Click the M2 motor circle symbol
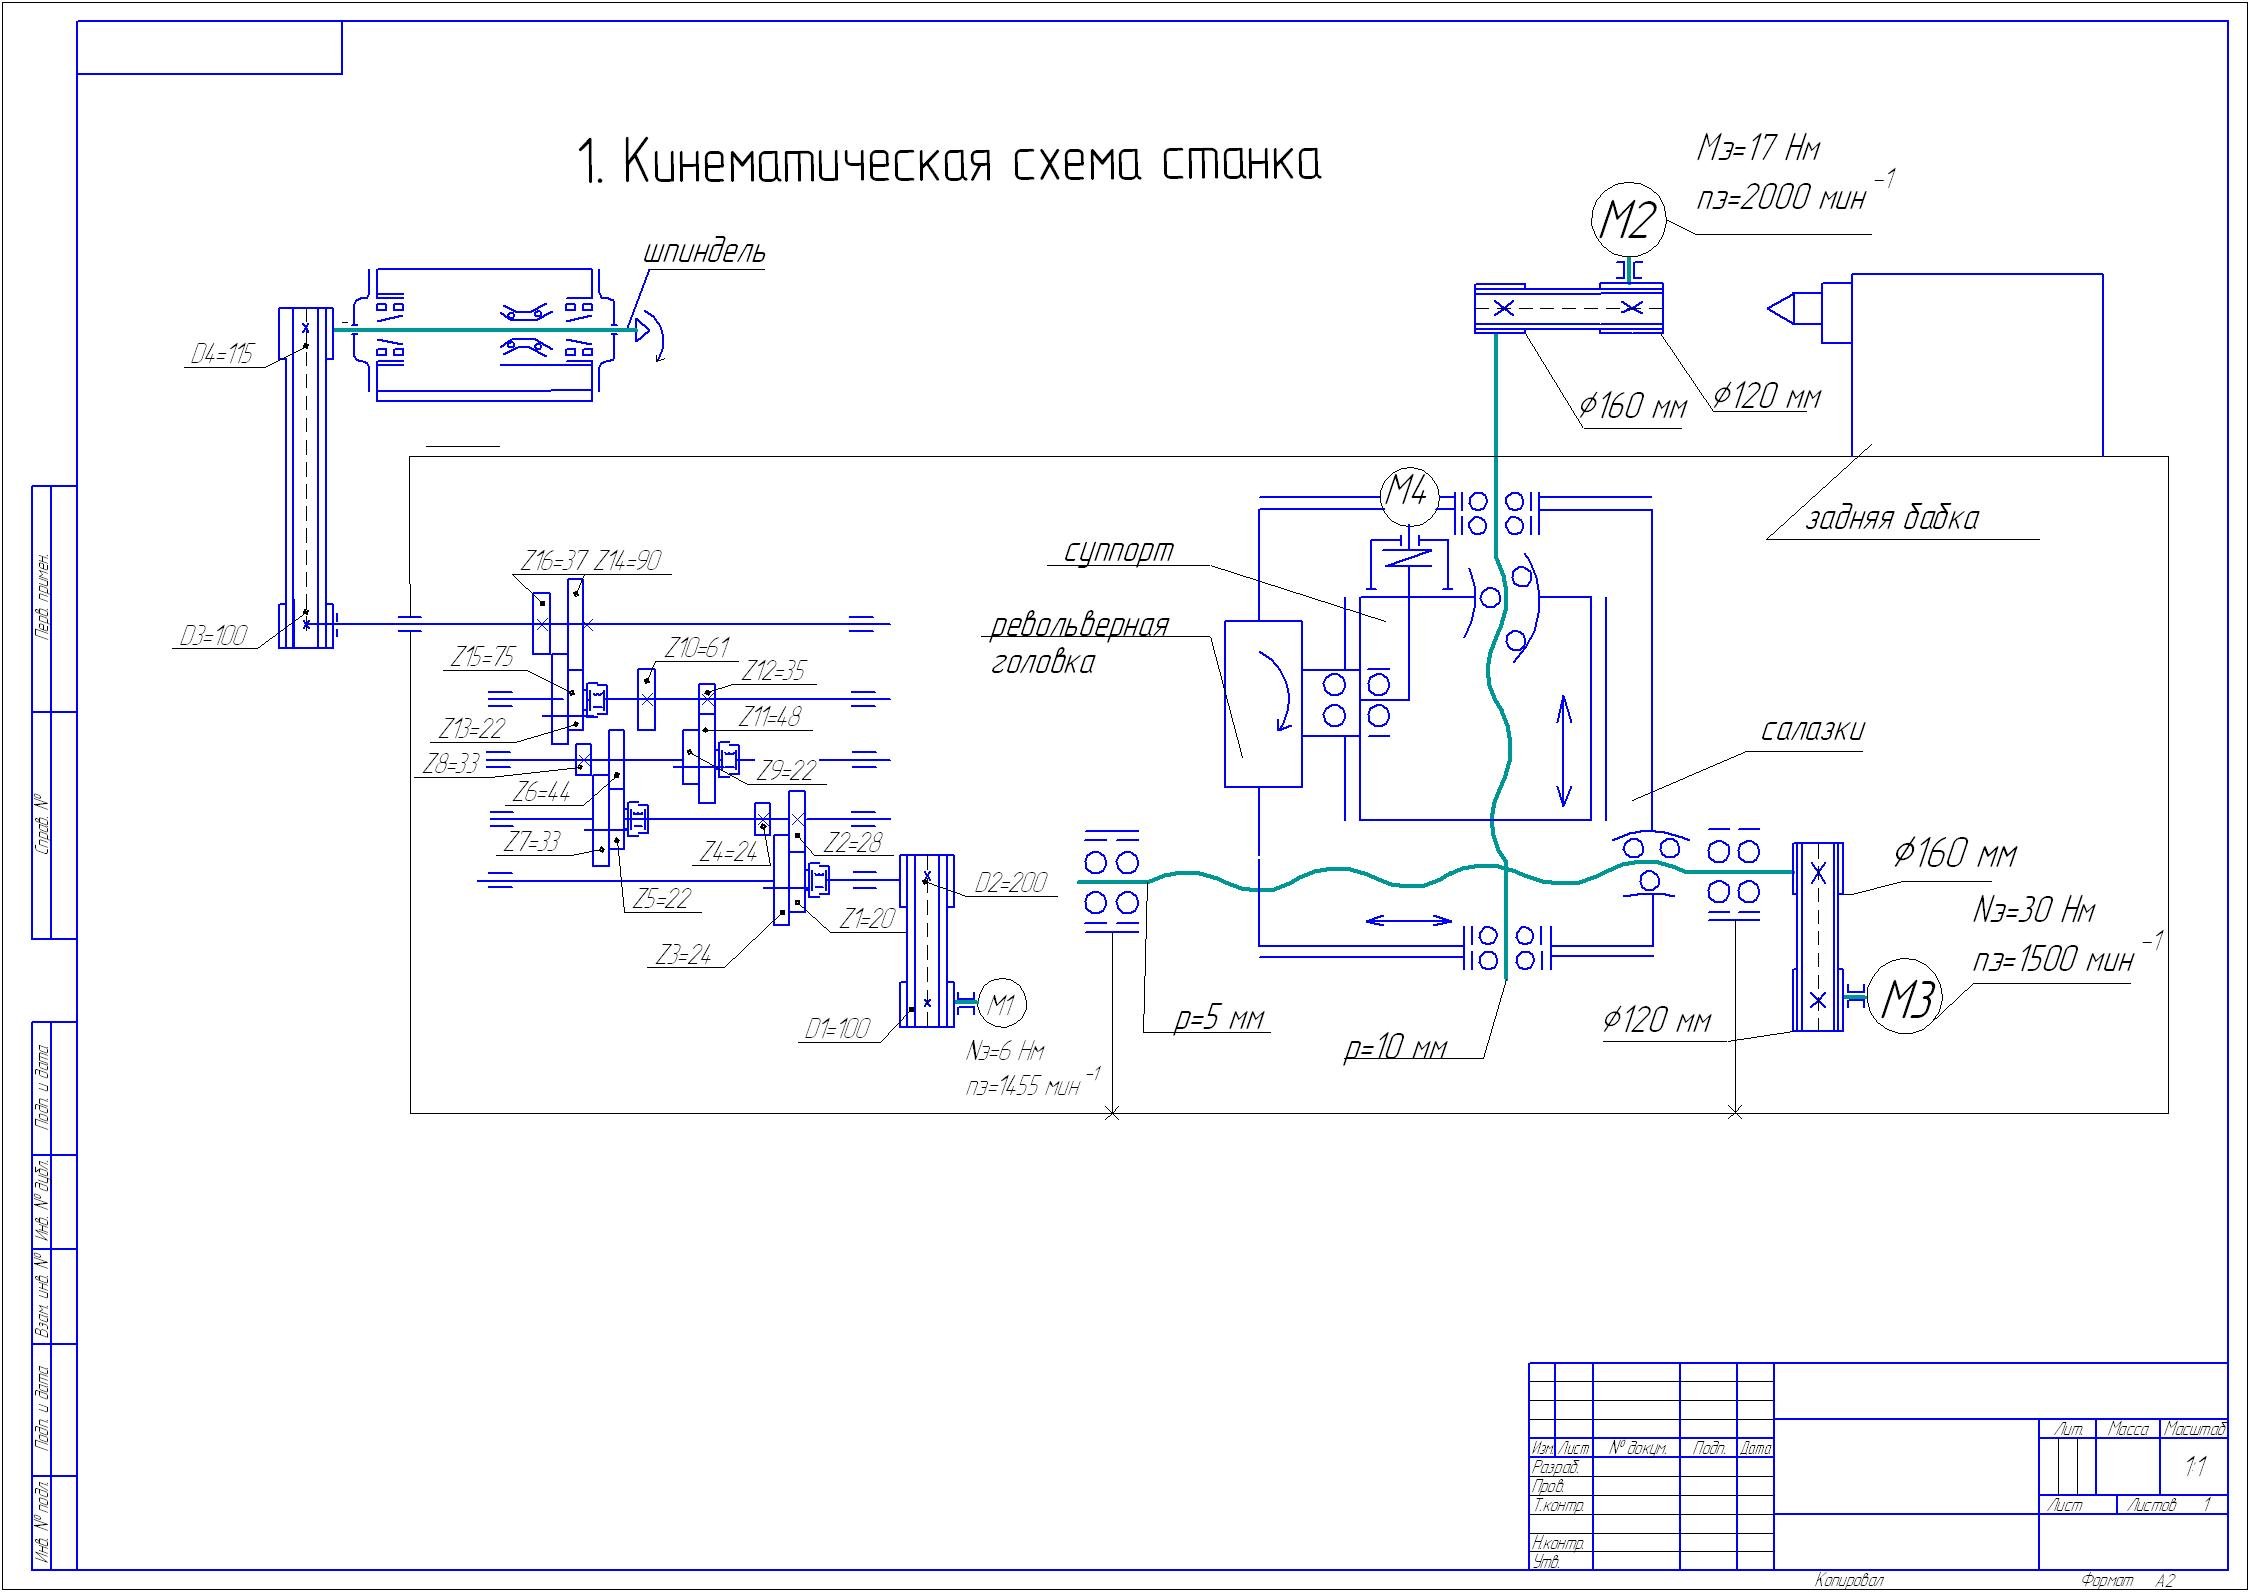The height and width of the screenshot is (1592, 2249). pos(1629,221)
